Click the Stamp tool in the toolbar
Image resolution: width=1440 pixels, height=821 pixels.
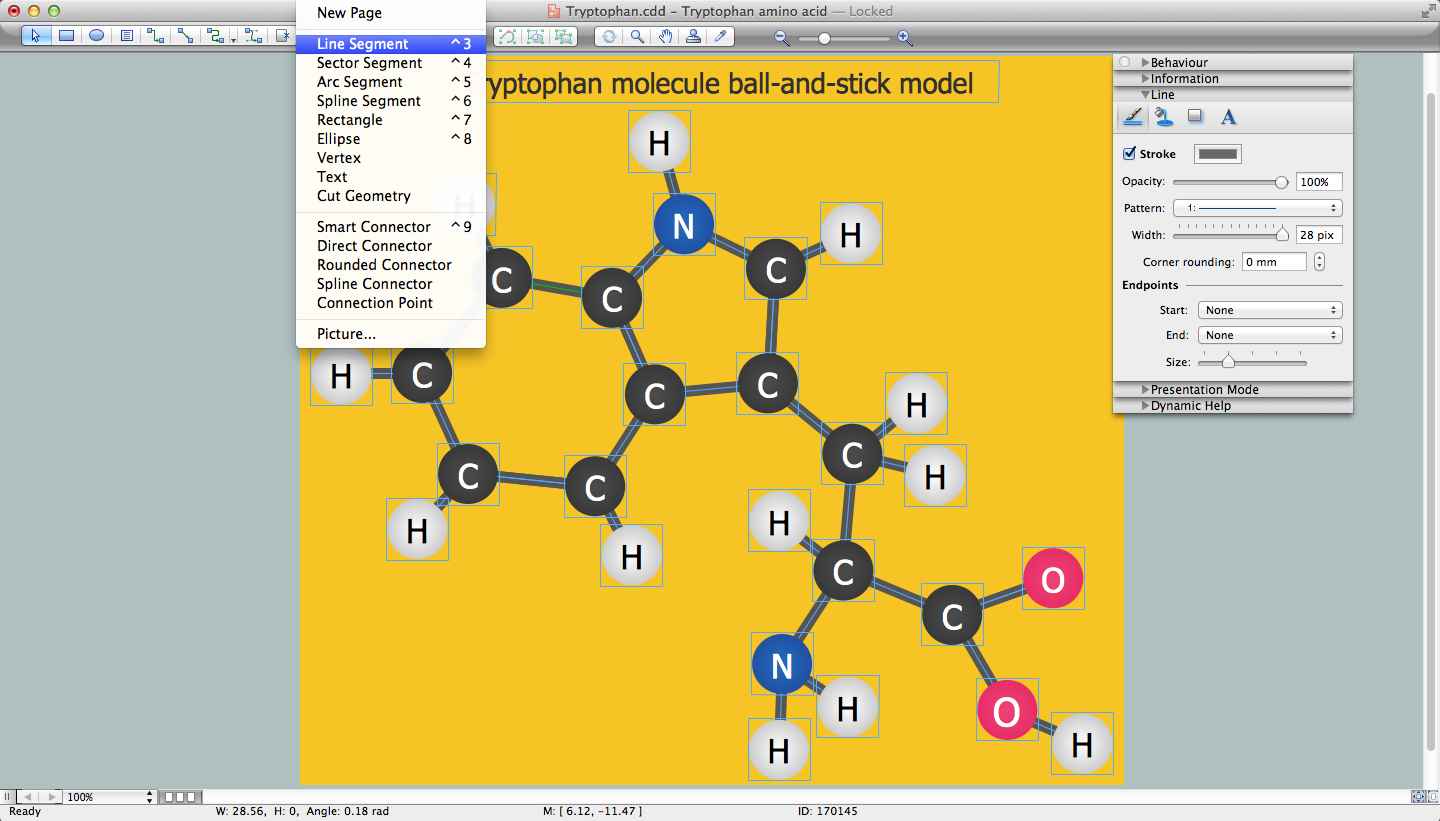pyautogui.click(x=693, y=37)
